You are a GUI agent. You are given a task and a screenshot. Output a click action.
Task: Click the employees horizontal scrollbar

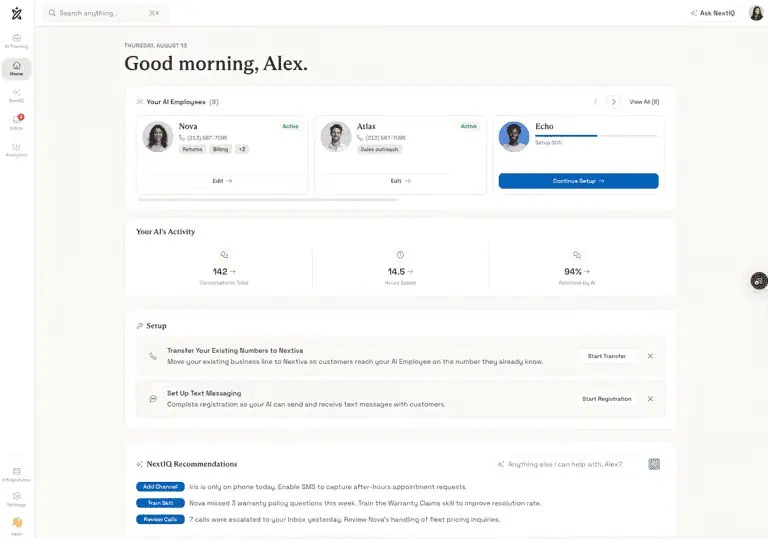coord(267,200)
